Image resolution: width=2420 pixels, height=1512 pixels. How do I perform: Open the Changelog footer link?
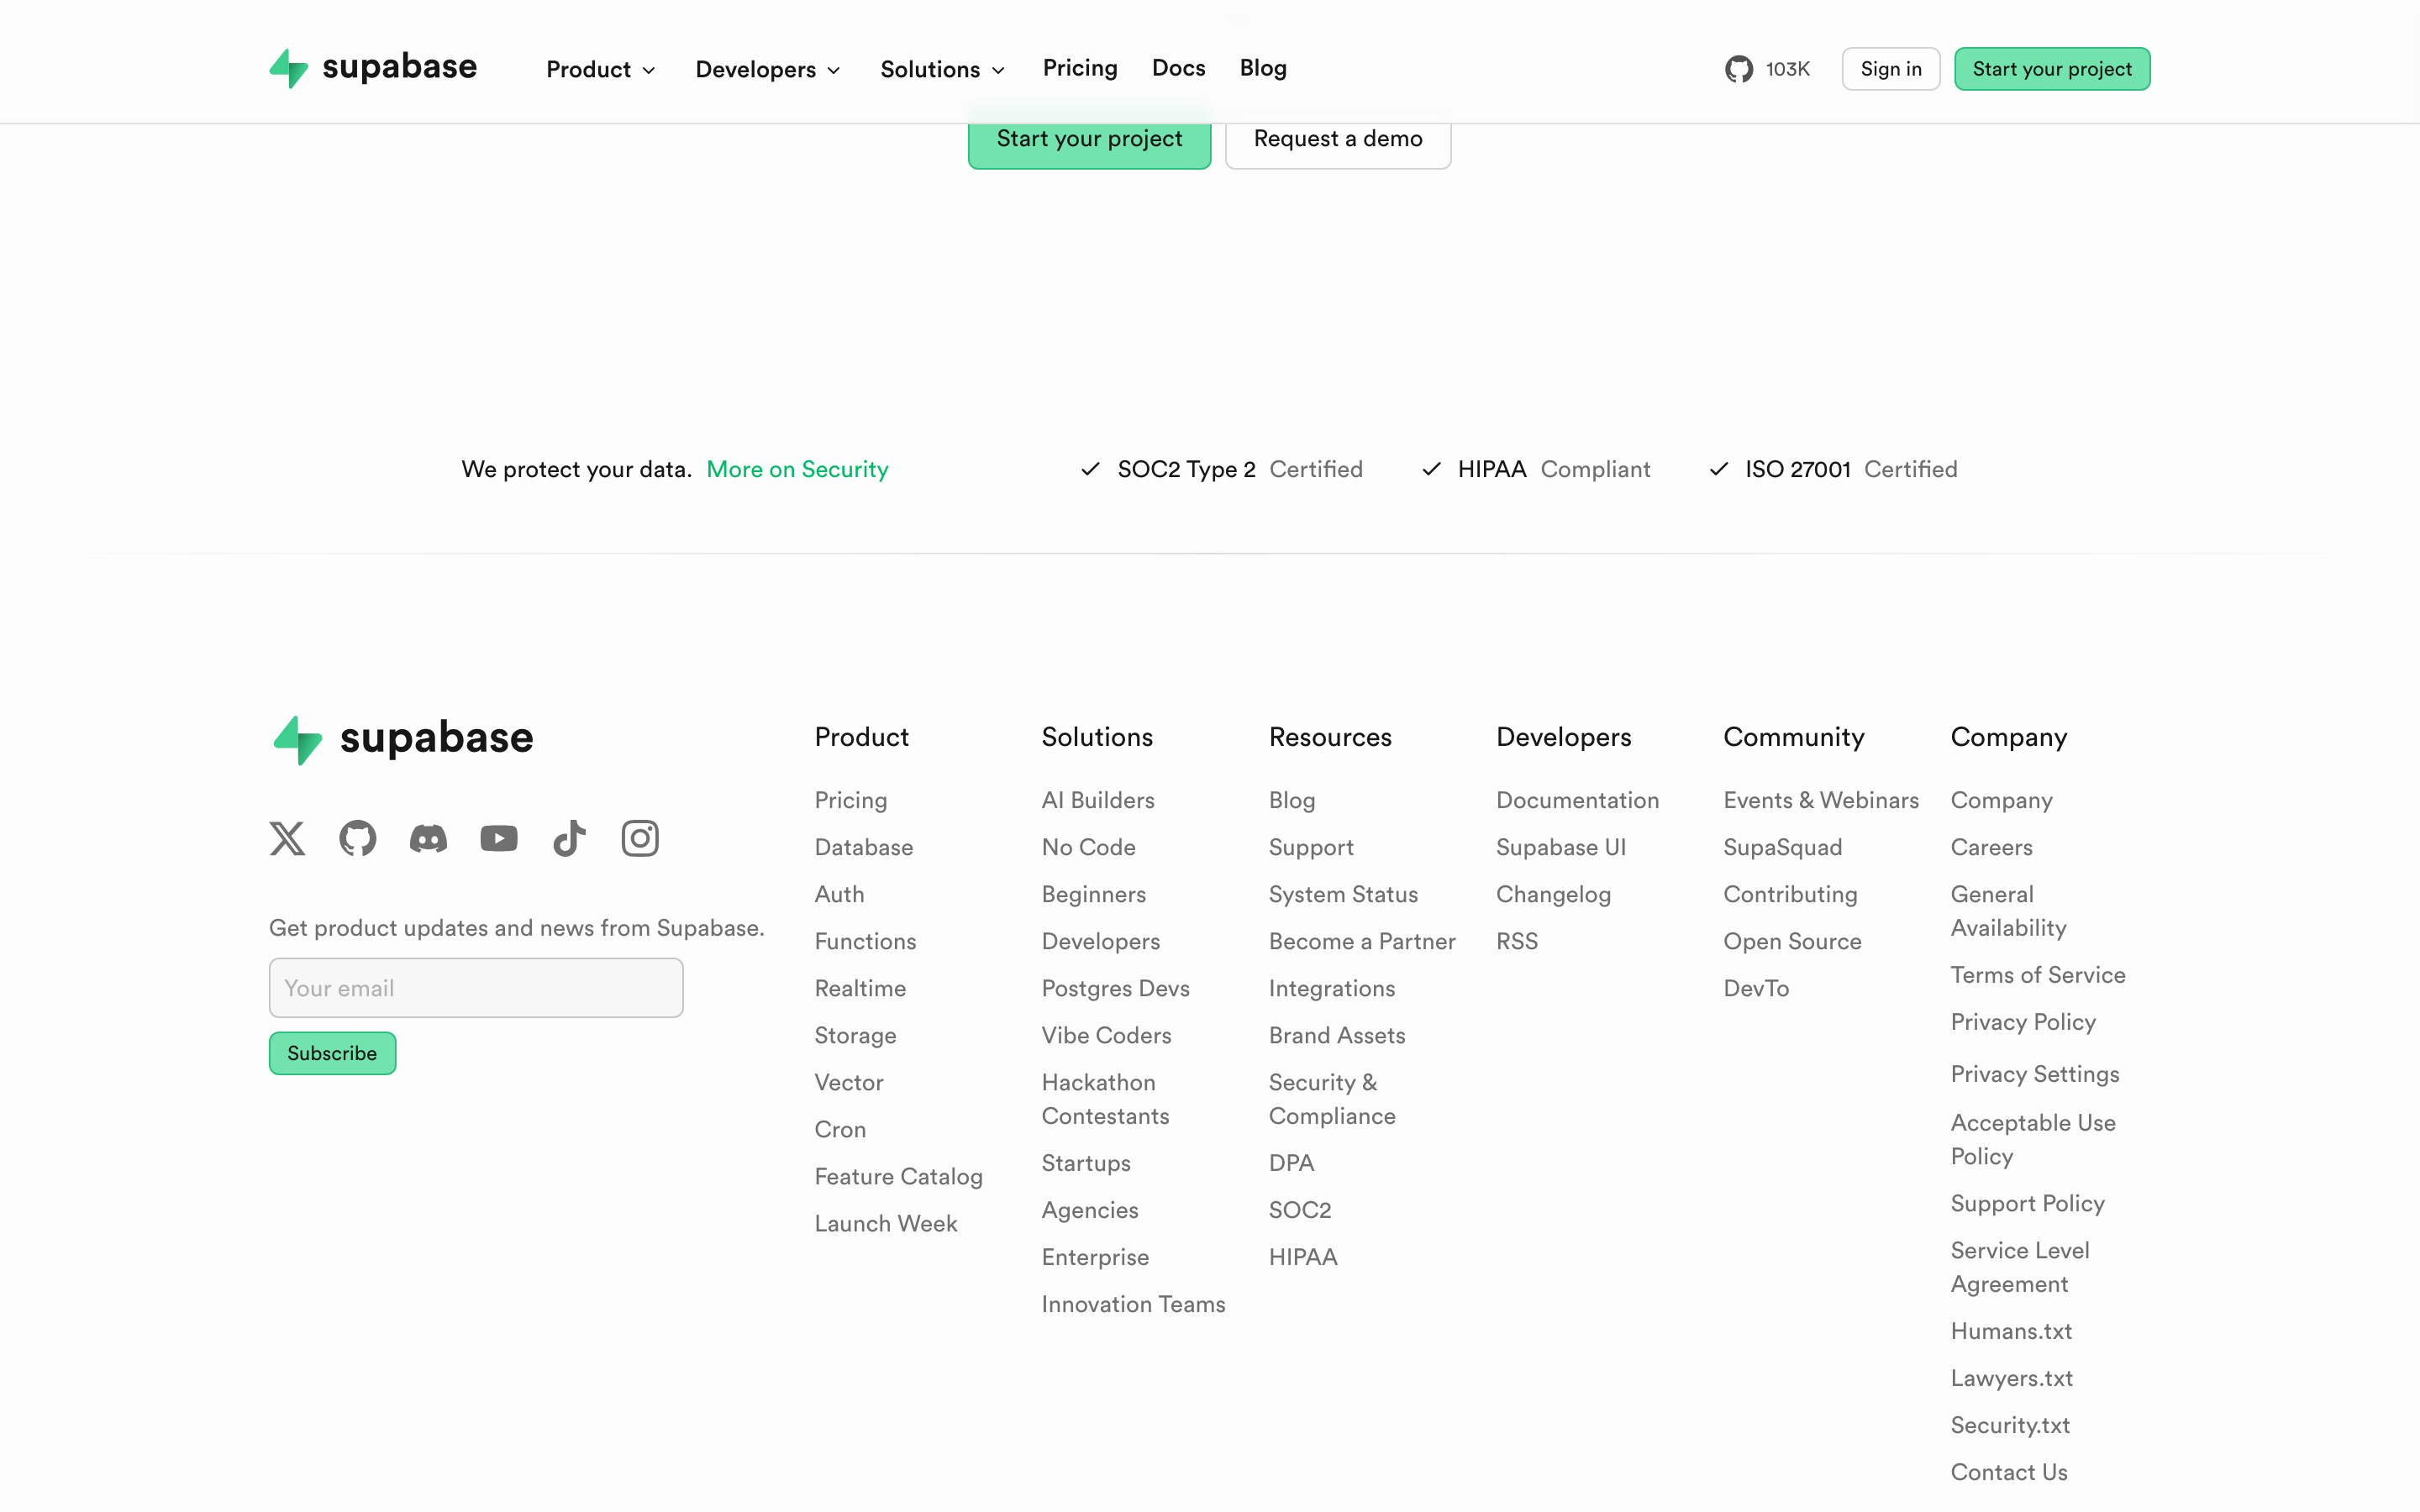(x=1553, y=894)
